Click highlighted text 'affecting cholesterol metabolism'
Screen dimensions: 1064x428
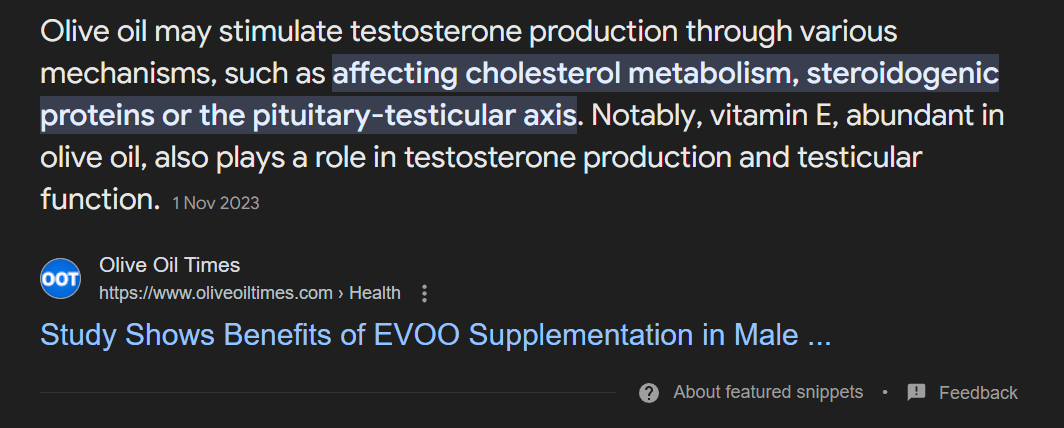[x=564, y=73]
